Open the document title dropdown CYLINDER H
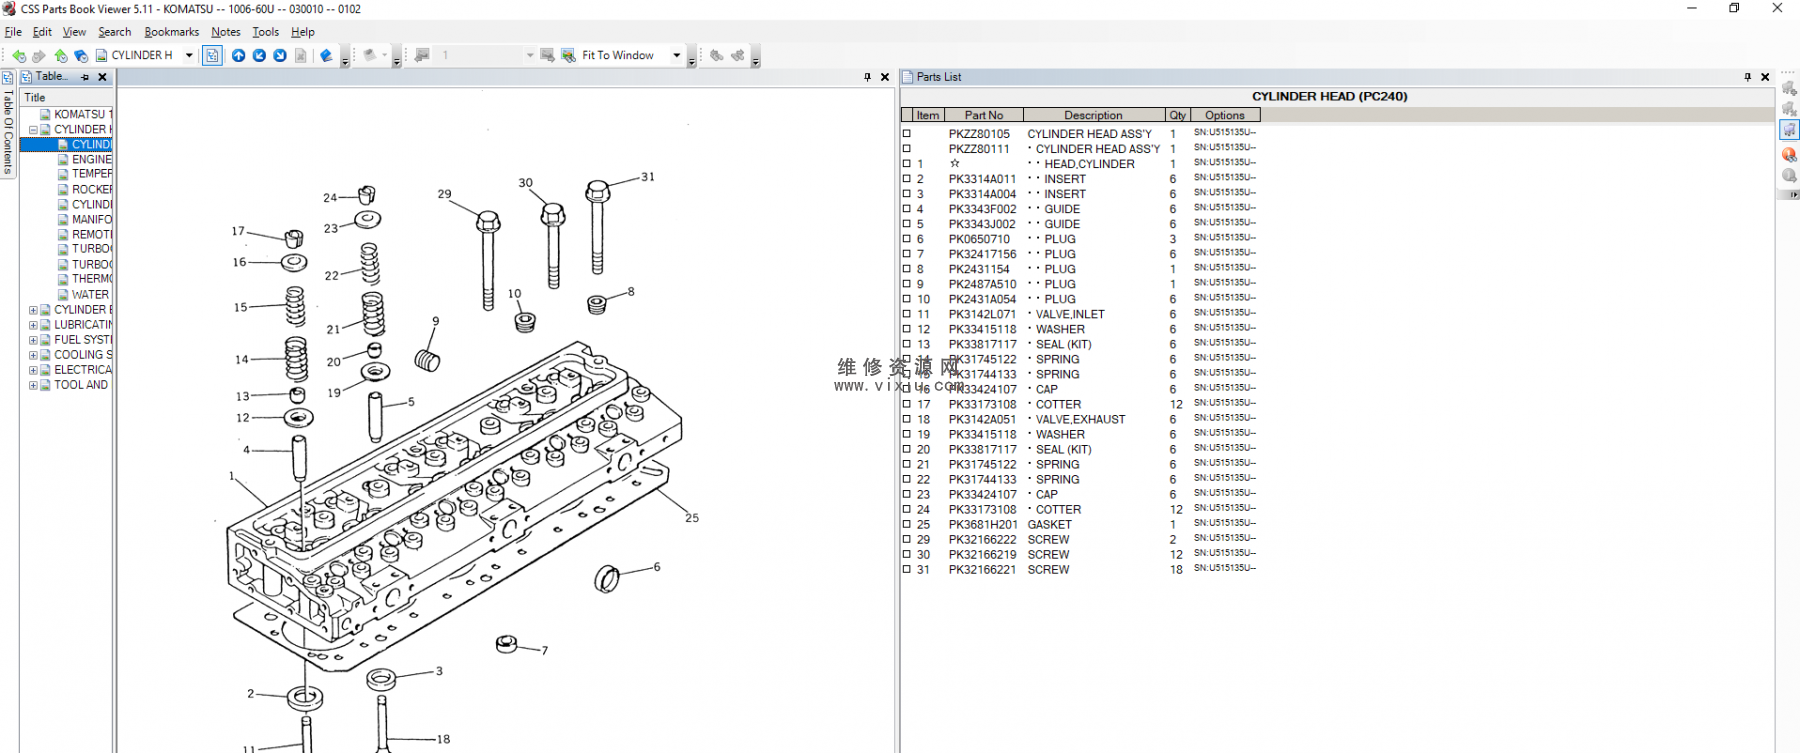The width and height of the screenshot is (1800, 753). [x=189, y=56]
